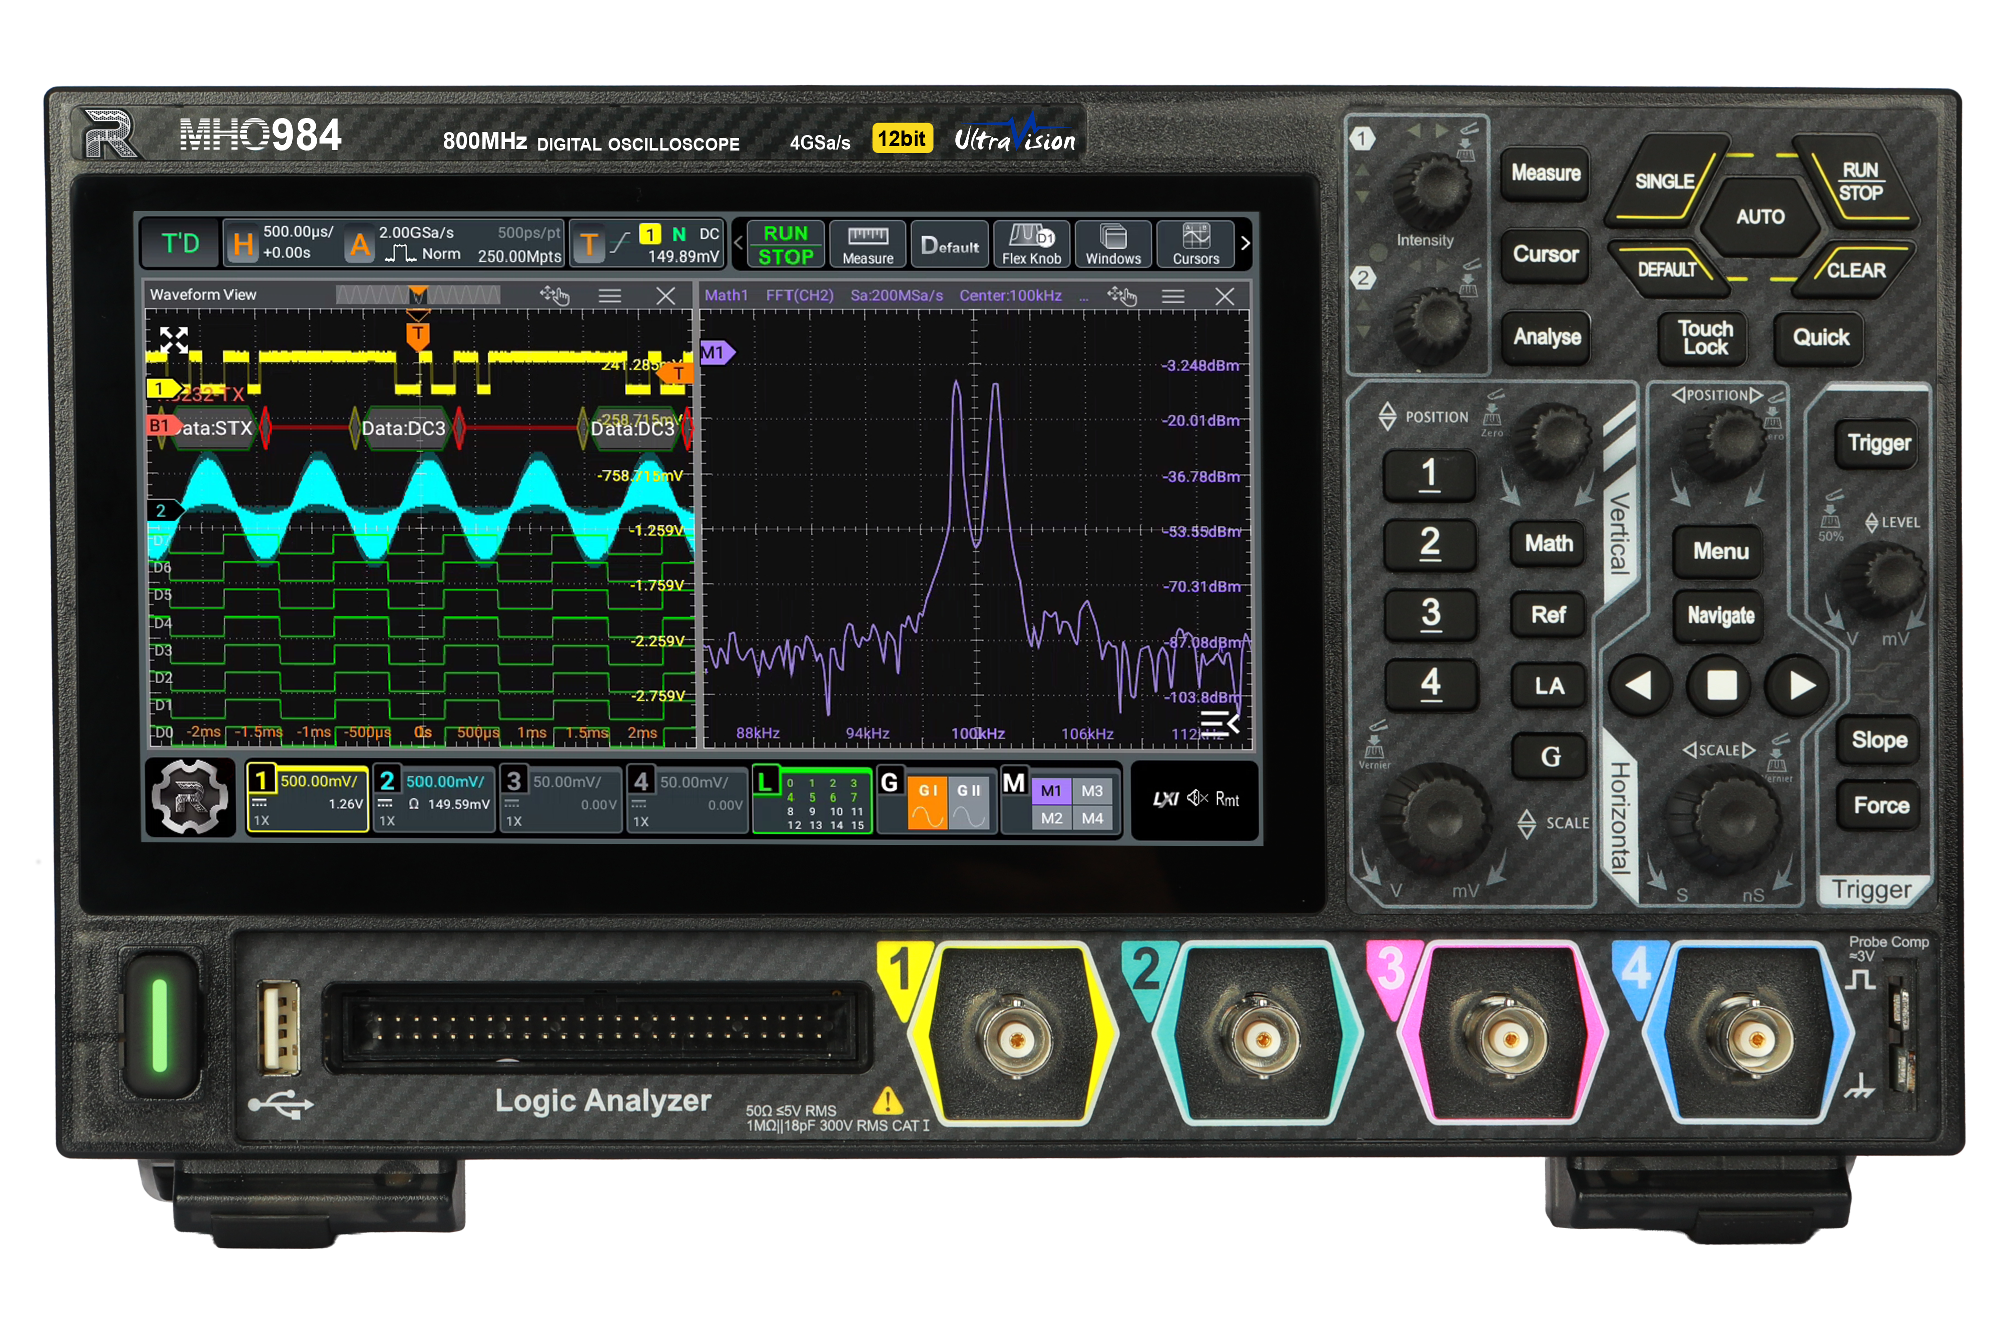Click the Logic Analyzer connector port

point(598,1027)
